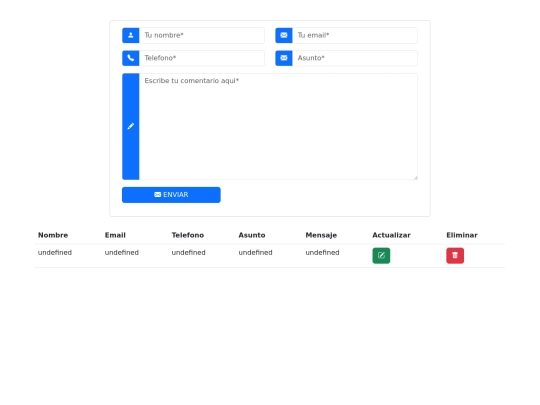
Task: Click the envelope icon beside Asunto field
Action: point(284,58)
